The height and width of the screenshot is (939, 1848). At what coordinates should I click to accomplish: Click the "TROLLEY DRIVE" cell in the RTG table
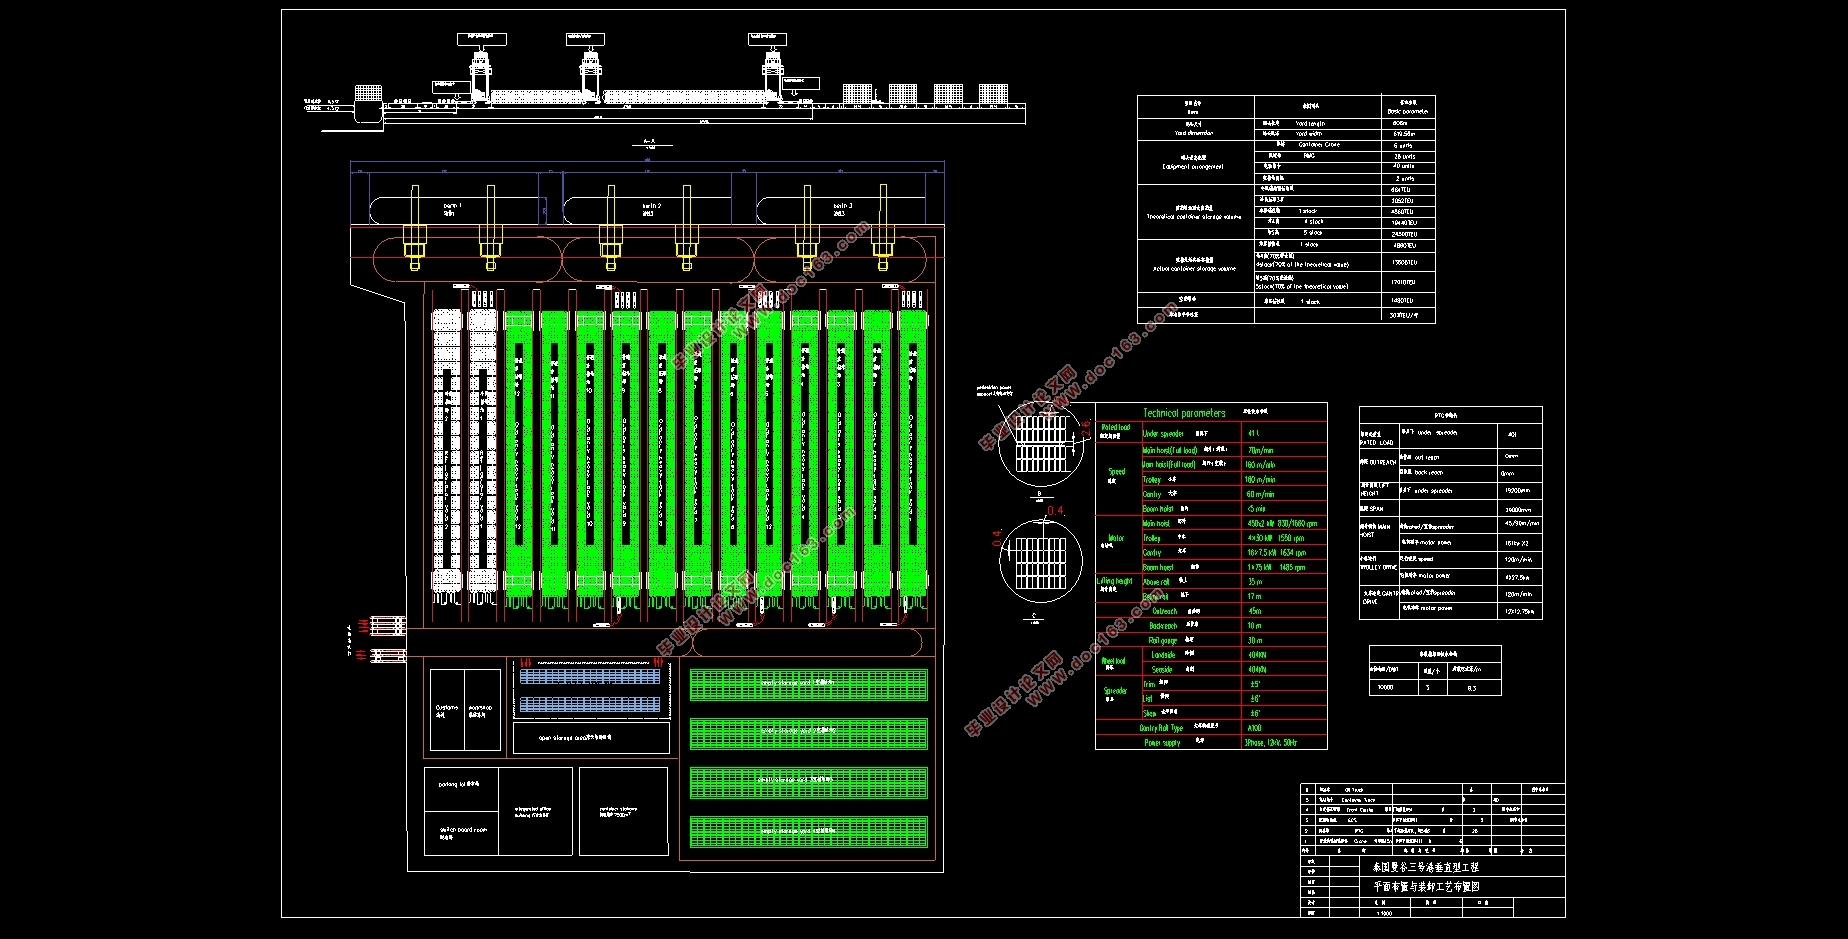(1377, 567)
